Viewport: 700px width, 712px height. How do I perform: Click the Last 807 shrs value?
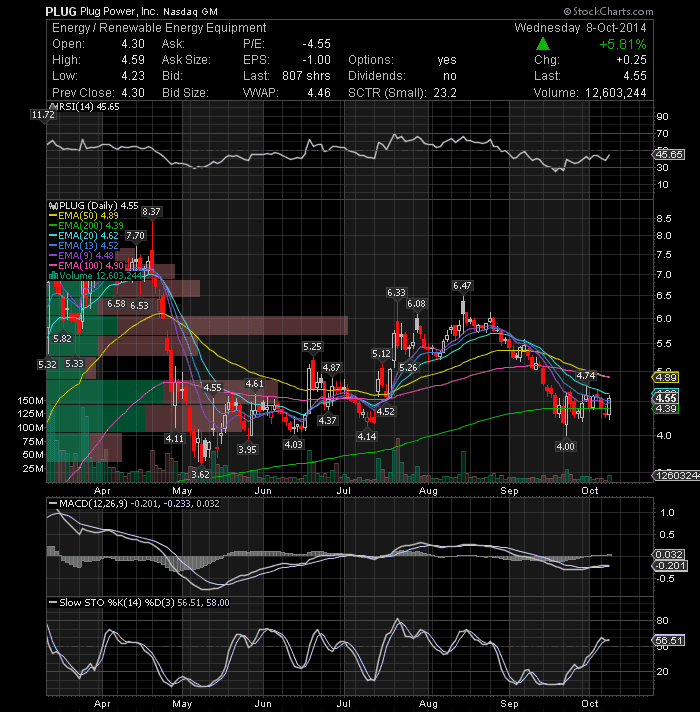point(306,76)
